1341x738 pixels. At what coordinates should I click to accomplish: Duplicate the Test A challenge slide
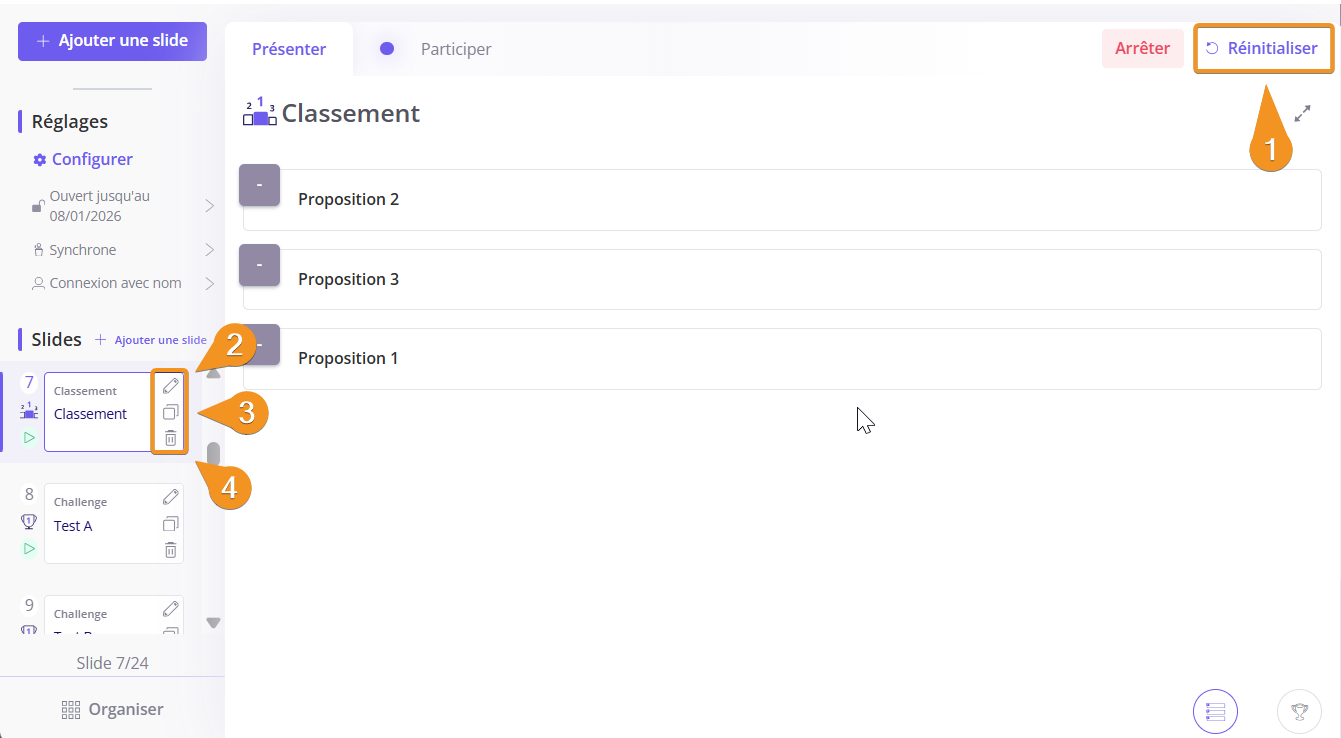[x=171, y=524]
